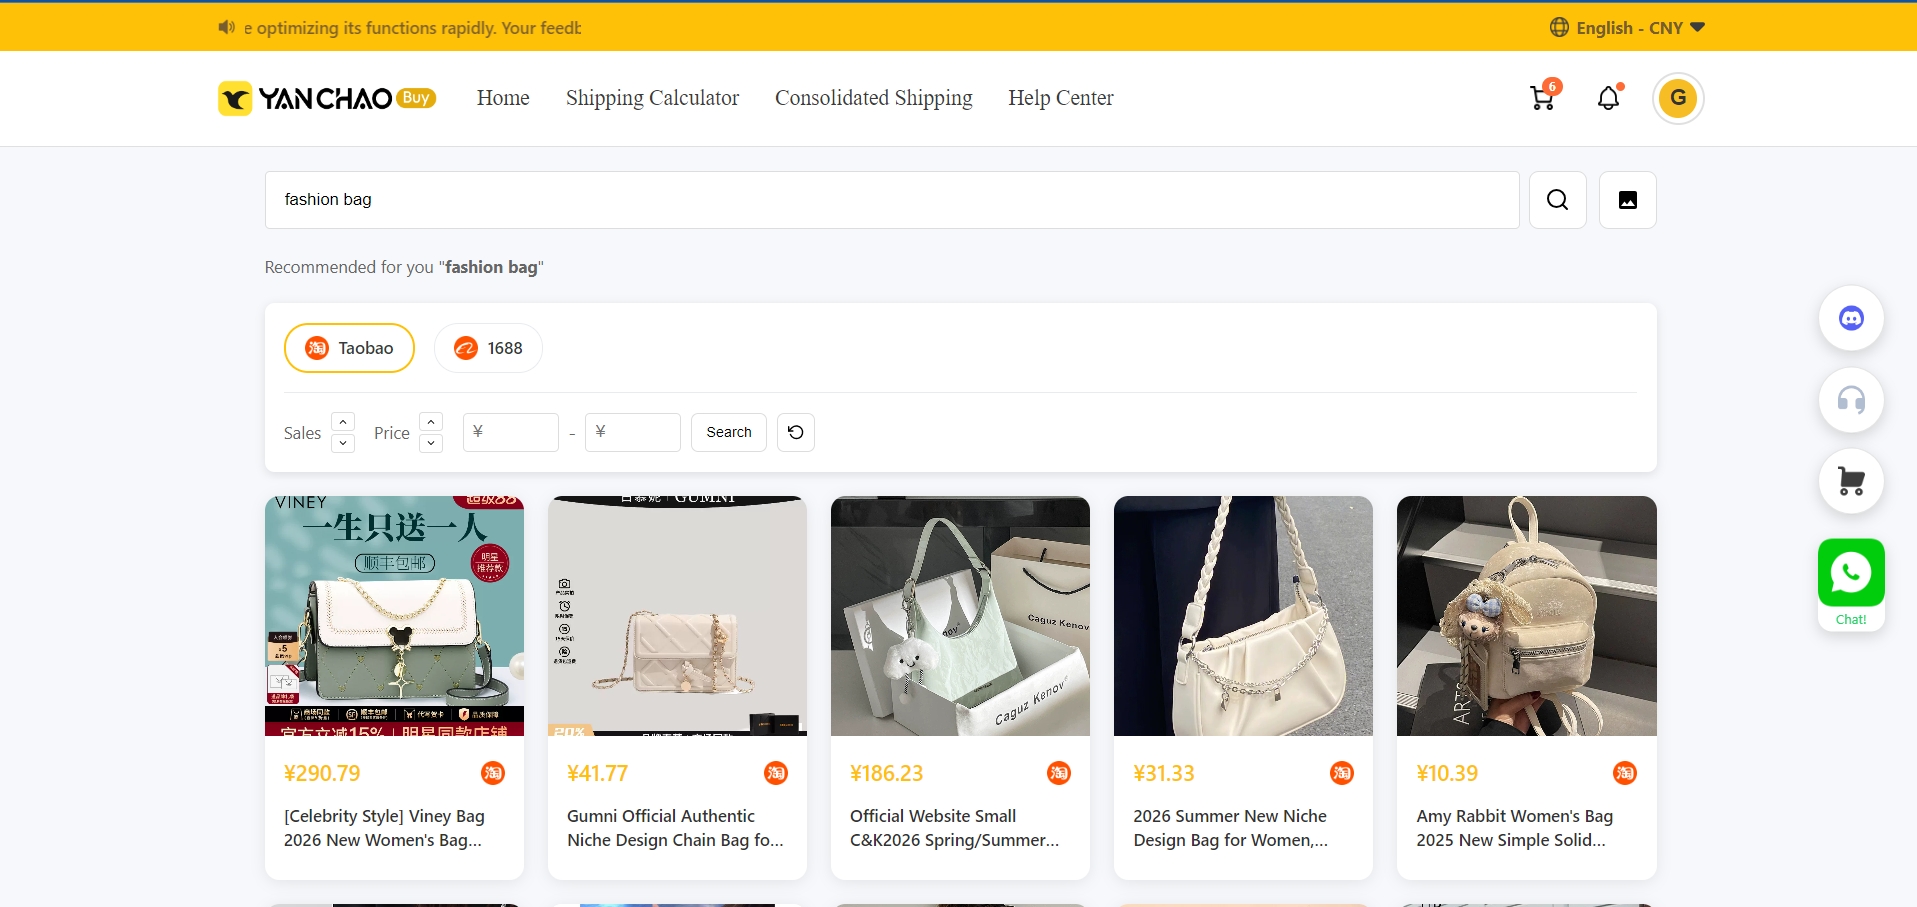Open the G user avatar menu

(x=1678, y=98)
